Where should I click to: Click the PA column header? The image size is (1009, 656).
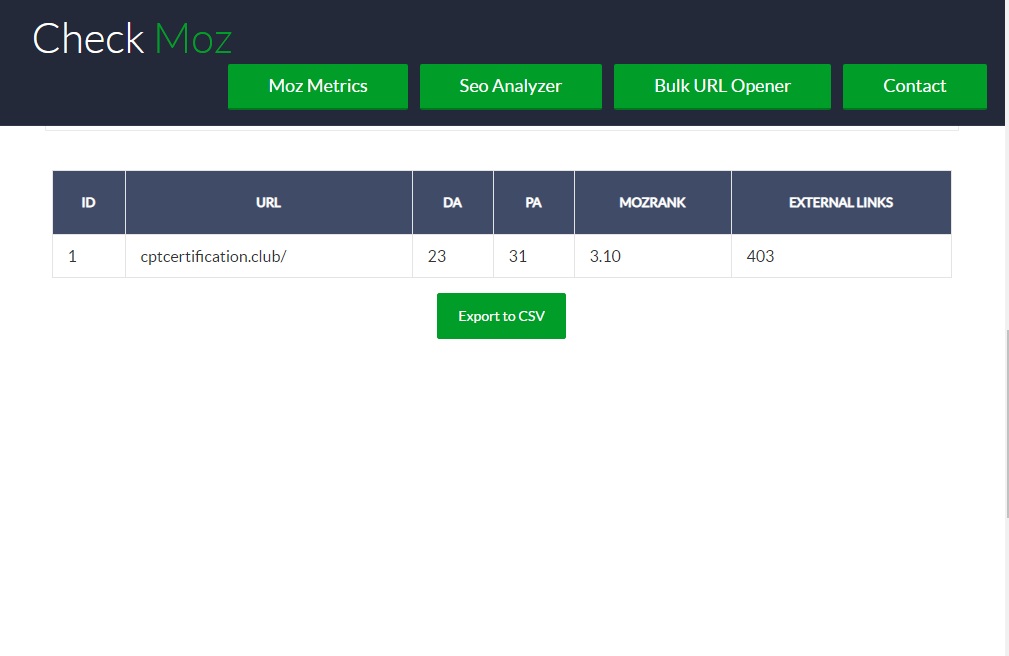(533, 203)
